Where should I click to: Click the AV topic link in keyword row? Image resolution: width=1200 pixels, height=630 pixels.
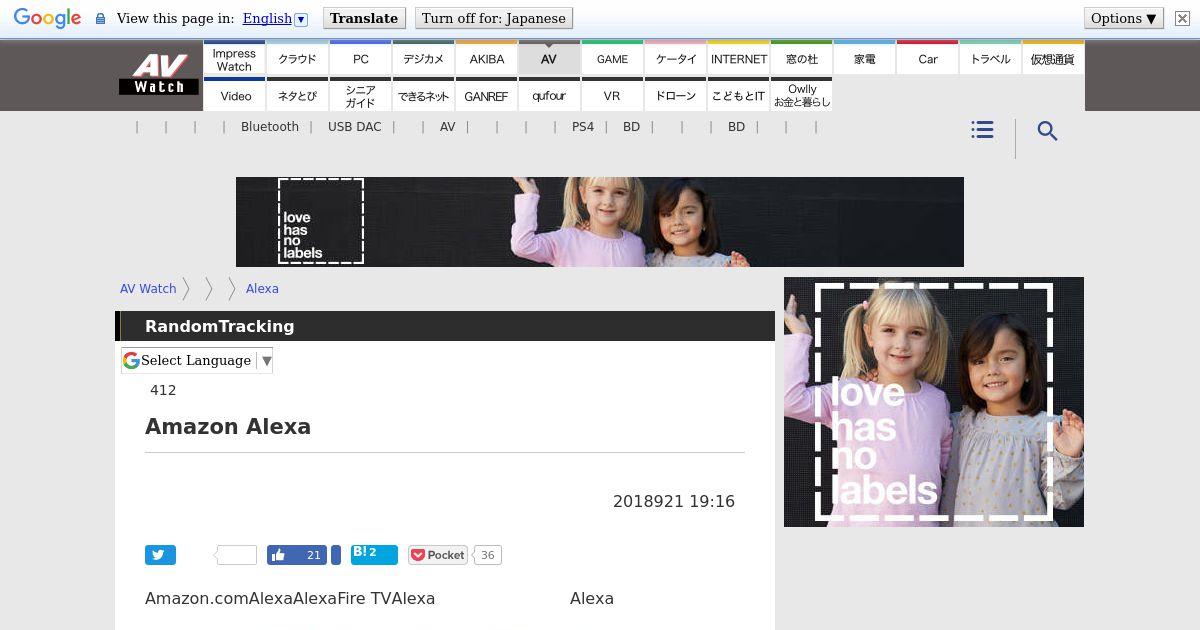point(447,127)
